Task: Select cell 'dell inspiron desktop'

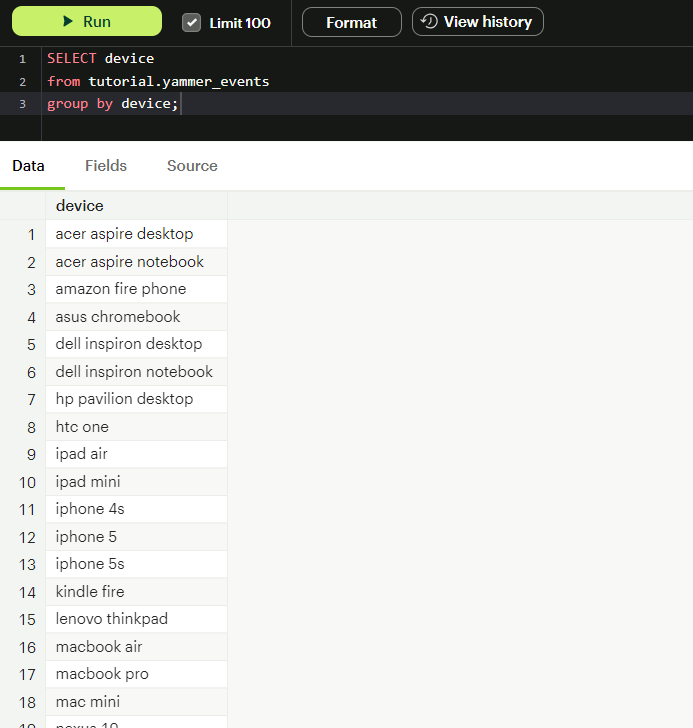Action: (136, 344)
